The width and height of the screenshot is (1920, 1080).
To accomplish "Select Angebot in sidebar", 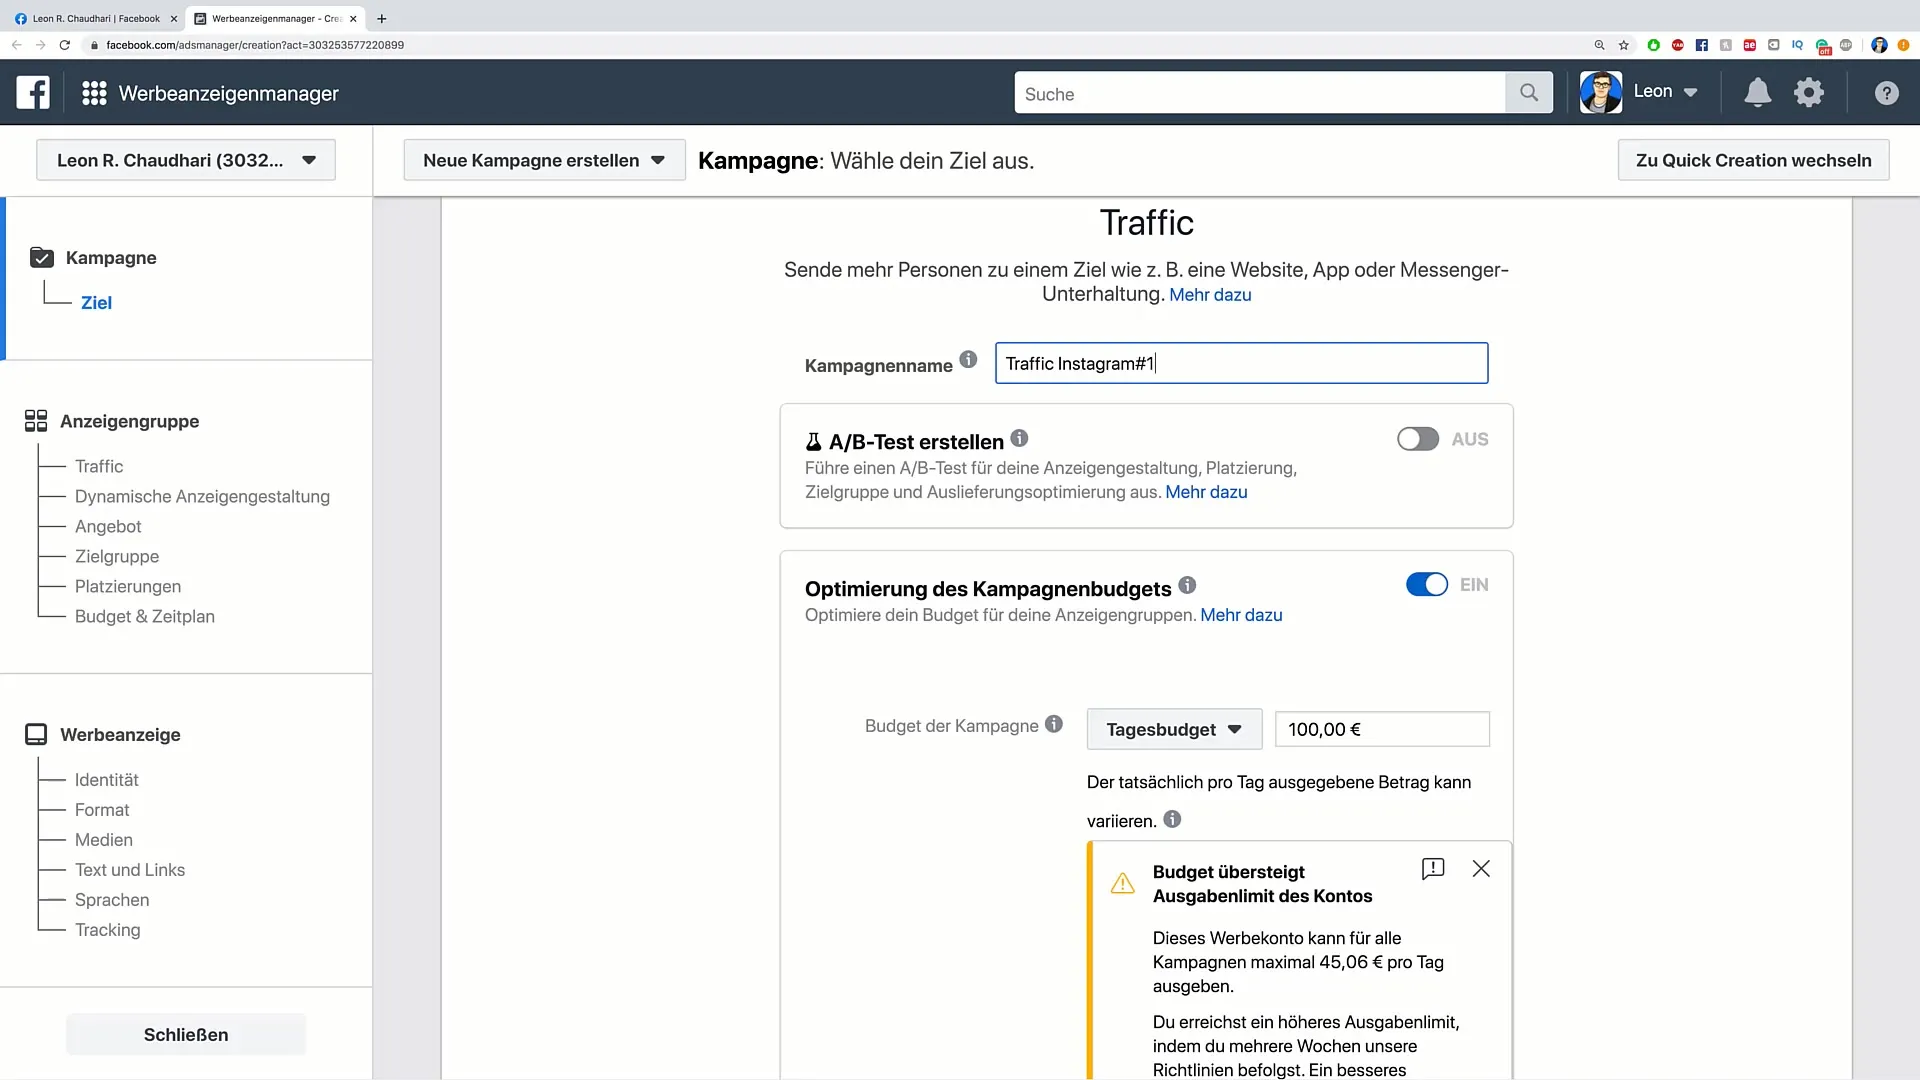I will (x=108, y=526).
